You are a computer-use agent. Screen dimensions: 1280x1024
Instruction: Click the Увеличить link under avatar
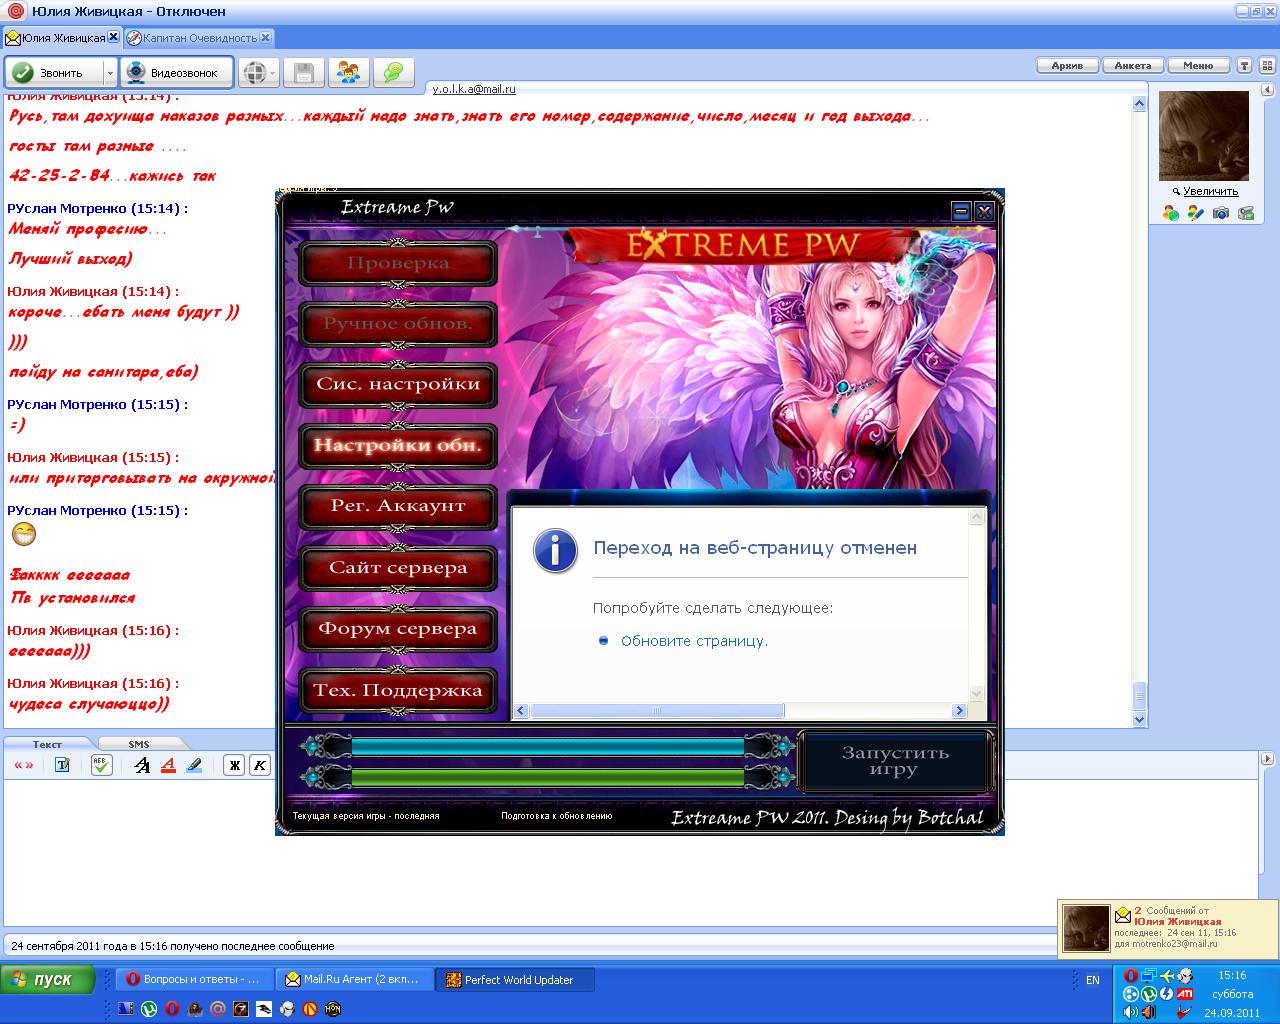coord(1210,191)
